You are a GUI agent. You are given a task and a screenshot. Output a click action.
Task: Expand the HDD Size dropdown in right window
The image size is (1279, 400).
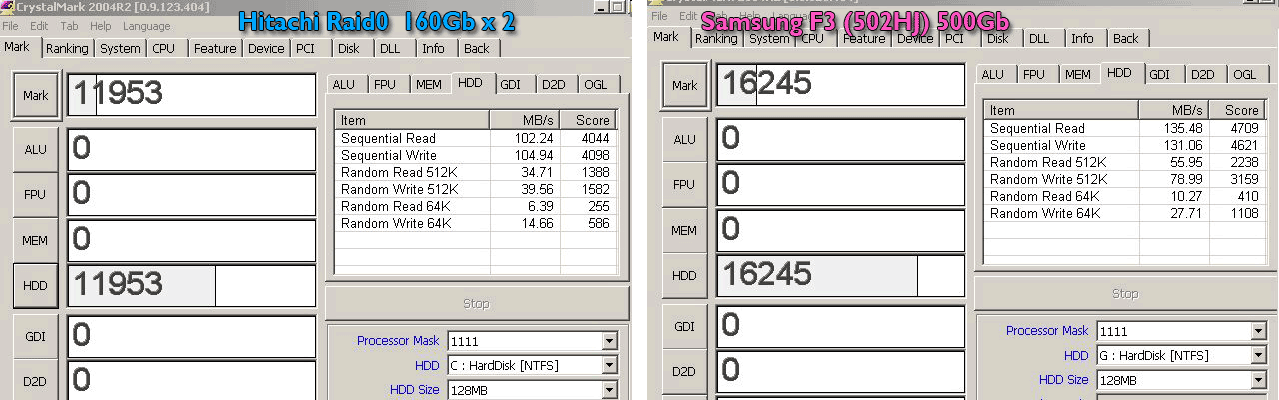click(x=1258, y=380)
